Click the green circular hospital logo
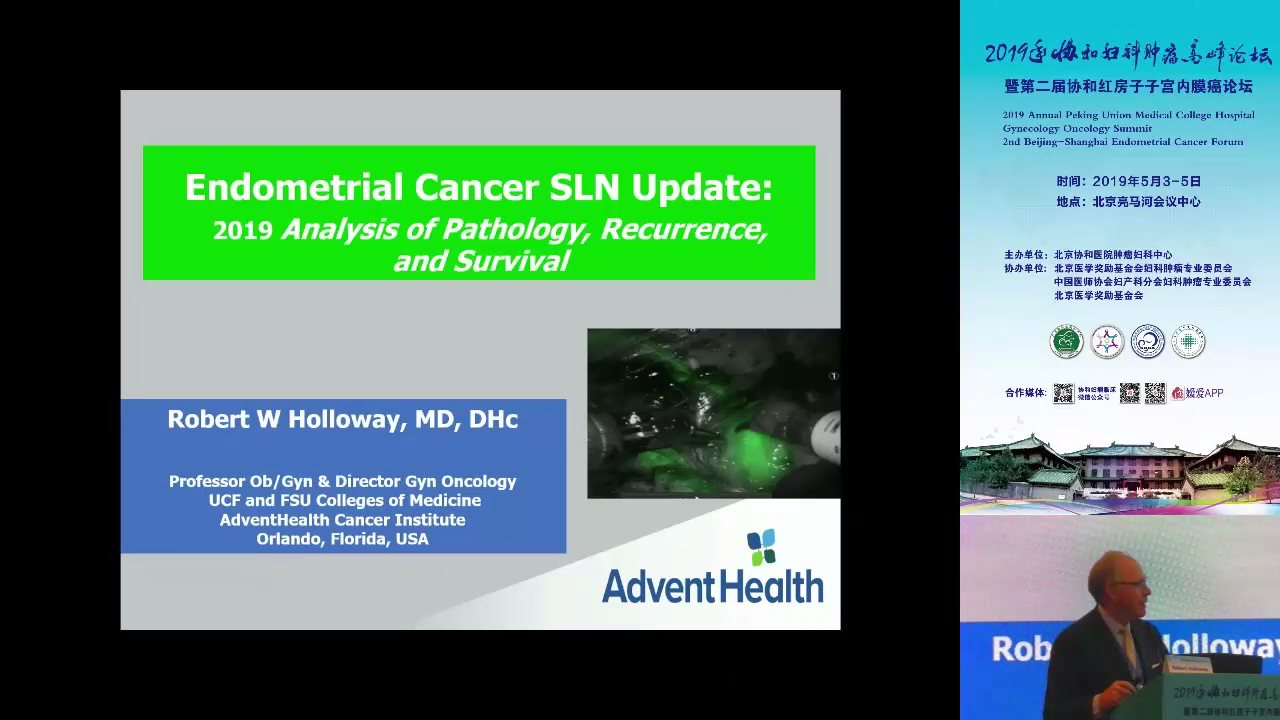This screenshot has width=1280, height=720. 1067,342
